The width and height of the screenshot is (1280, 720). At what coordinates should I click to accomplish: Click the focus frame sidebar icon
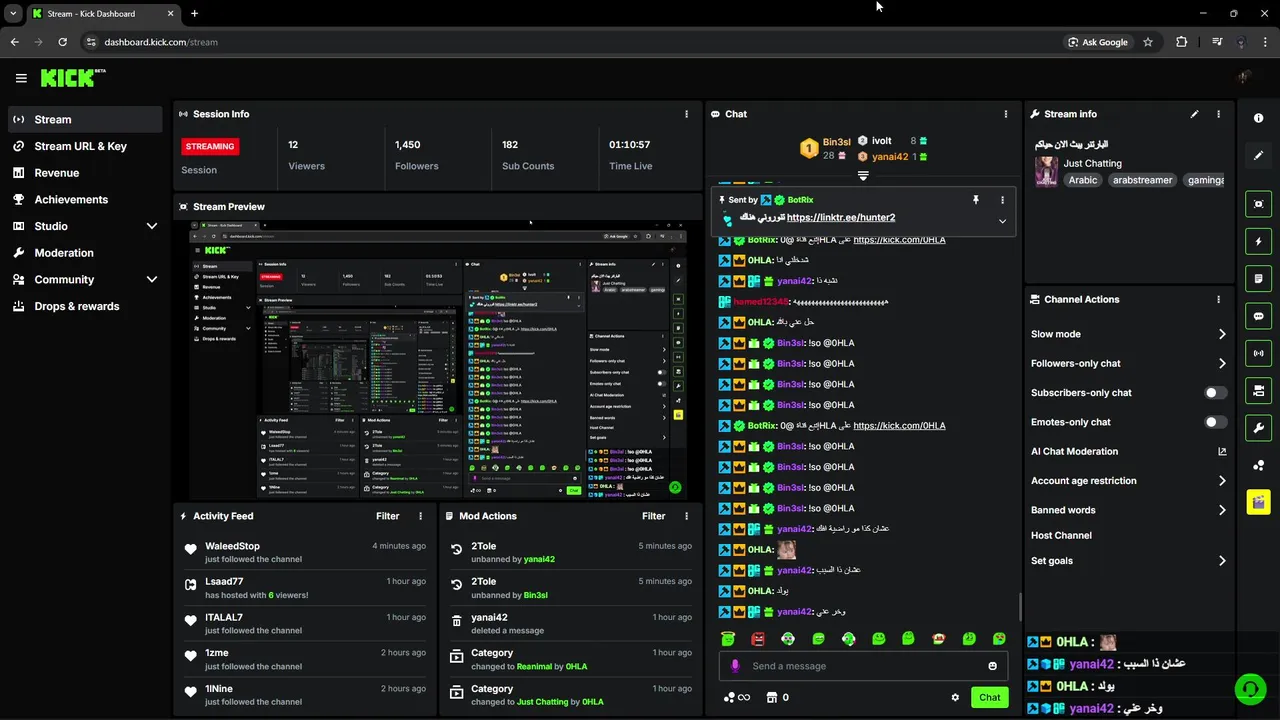pyautogui.click(x=1258, y=204)
